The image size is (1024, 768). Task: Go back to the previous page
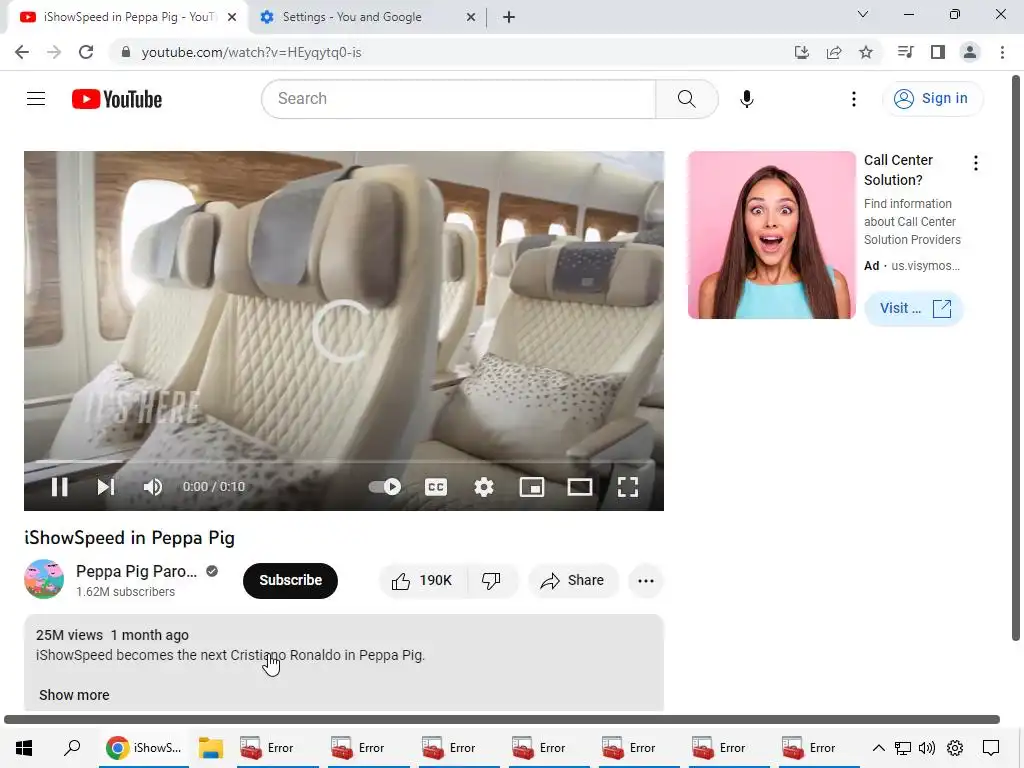click(x=22, y=52)
